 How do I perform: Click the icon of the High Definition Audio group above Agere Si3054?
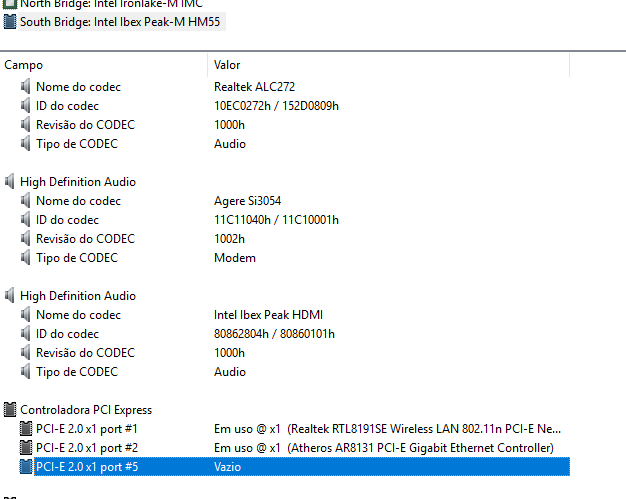(x=10, y=182)
